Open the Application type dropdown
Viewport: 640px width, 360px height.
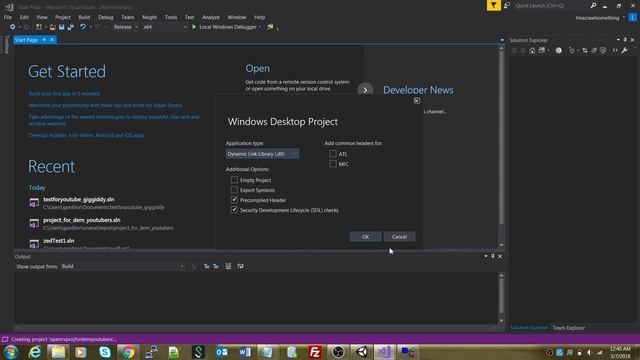[x=262, y=154]
